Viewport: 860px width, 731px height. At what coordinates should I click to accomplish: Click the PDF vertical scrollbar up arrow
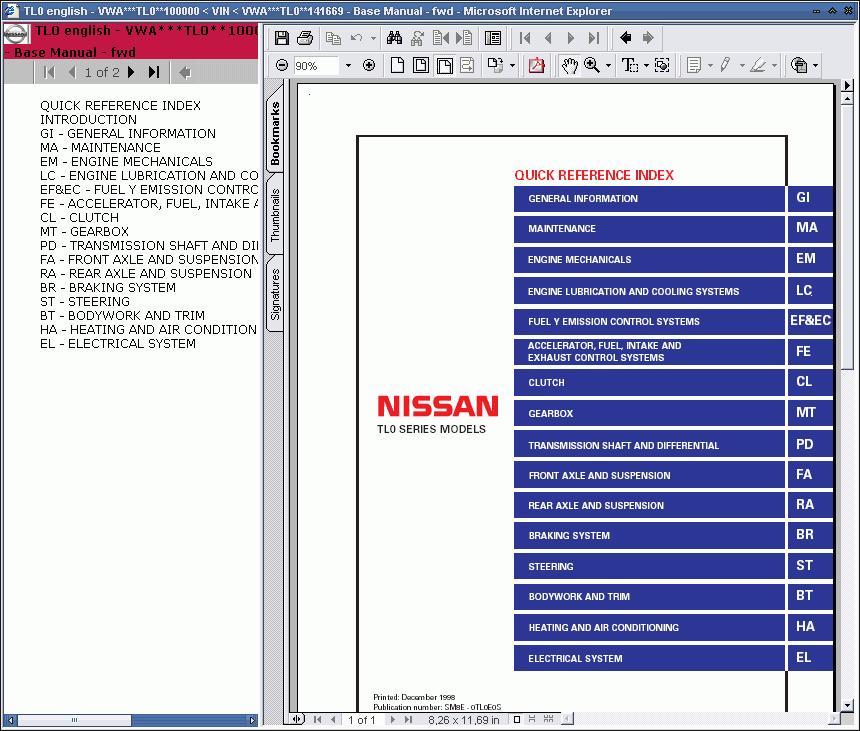point(847,99)
